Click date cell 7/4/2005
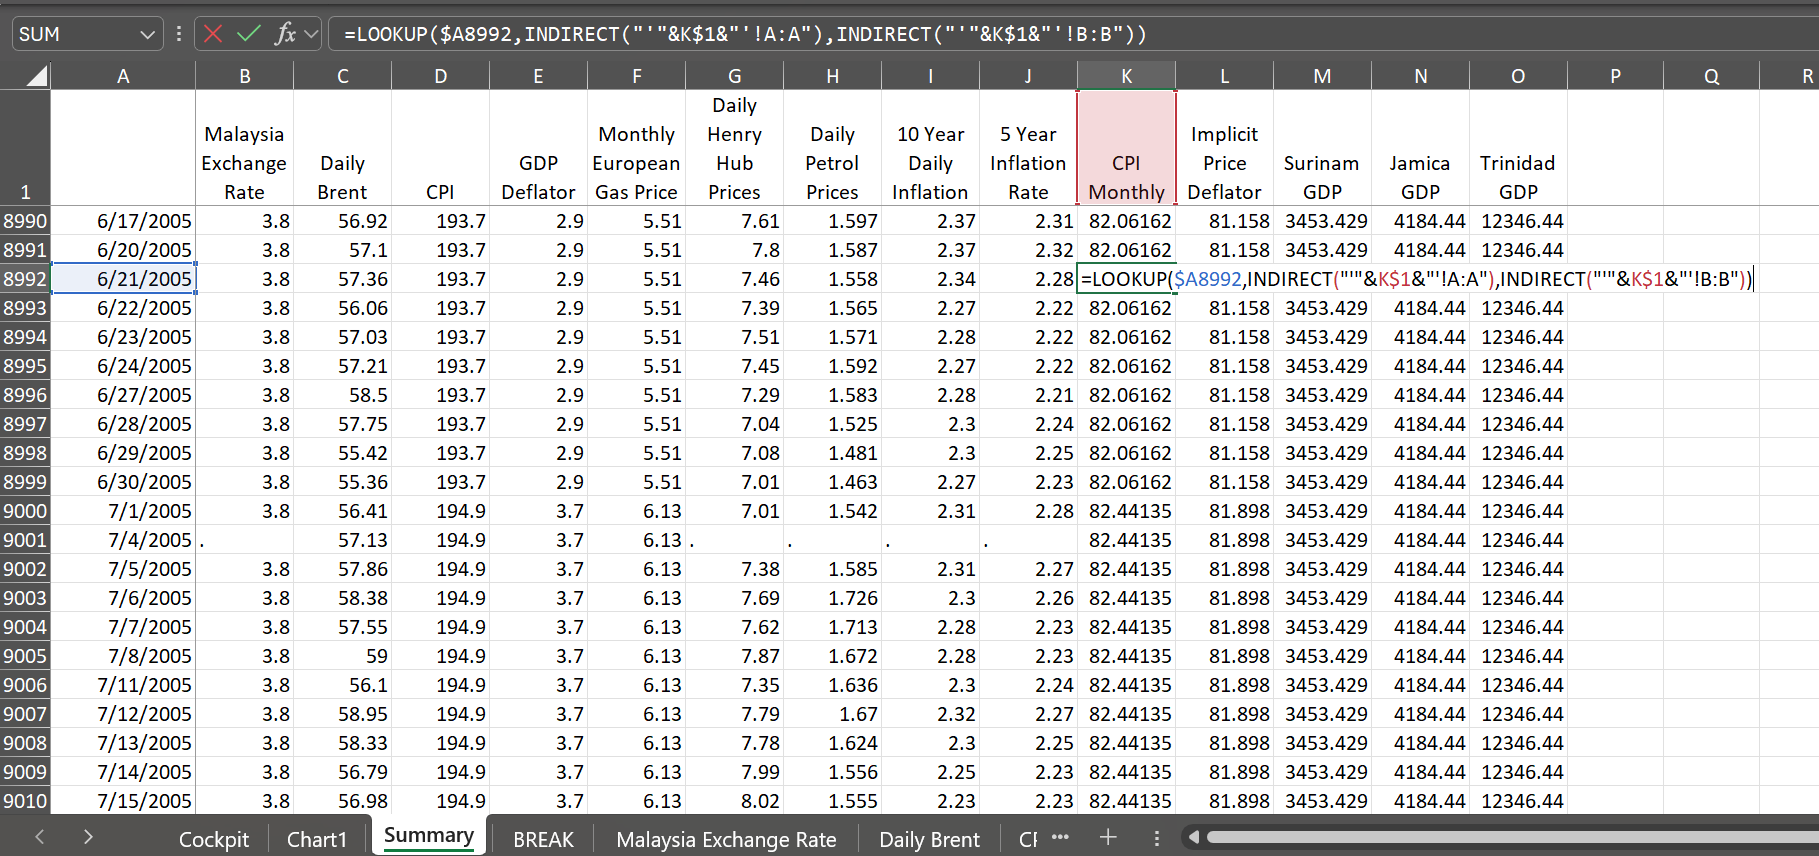The image size is (1819, 856). pyautogui.click(x=123, y=540)
